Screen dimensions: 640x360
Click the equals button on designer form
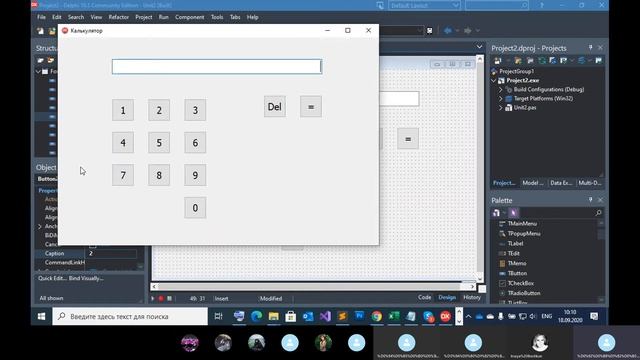coord(408,139)
